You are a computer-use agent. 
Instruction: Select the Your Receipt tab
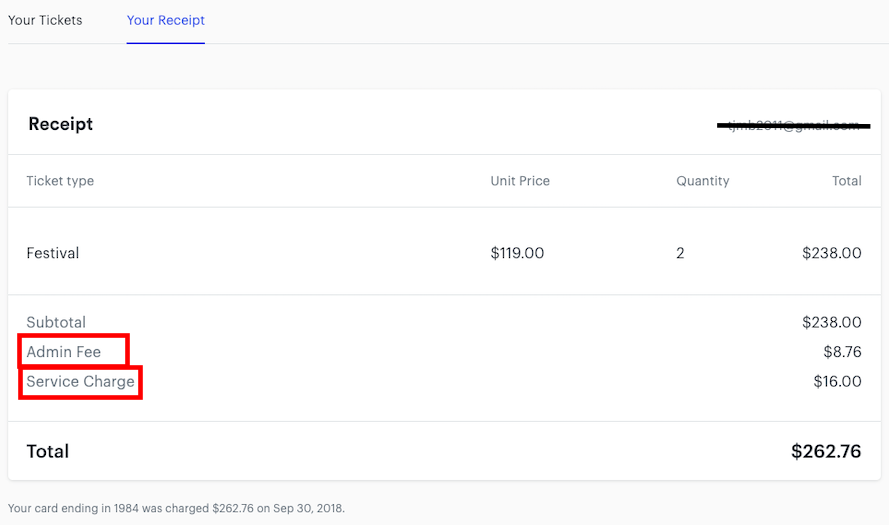point(166,20)
